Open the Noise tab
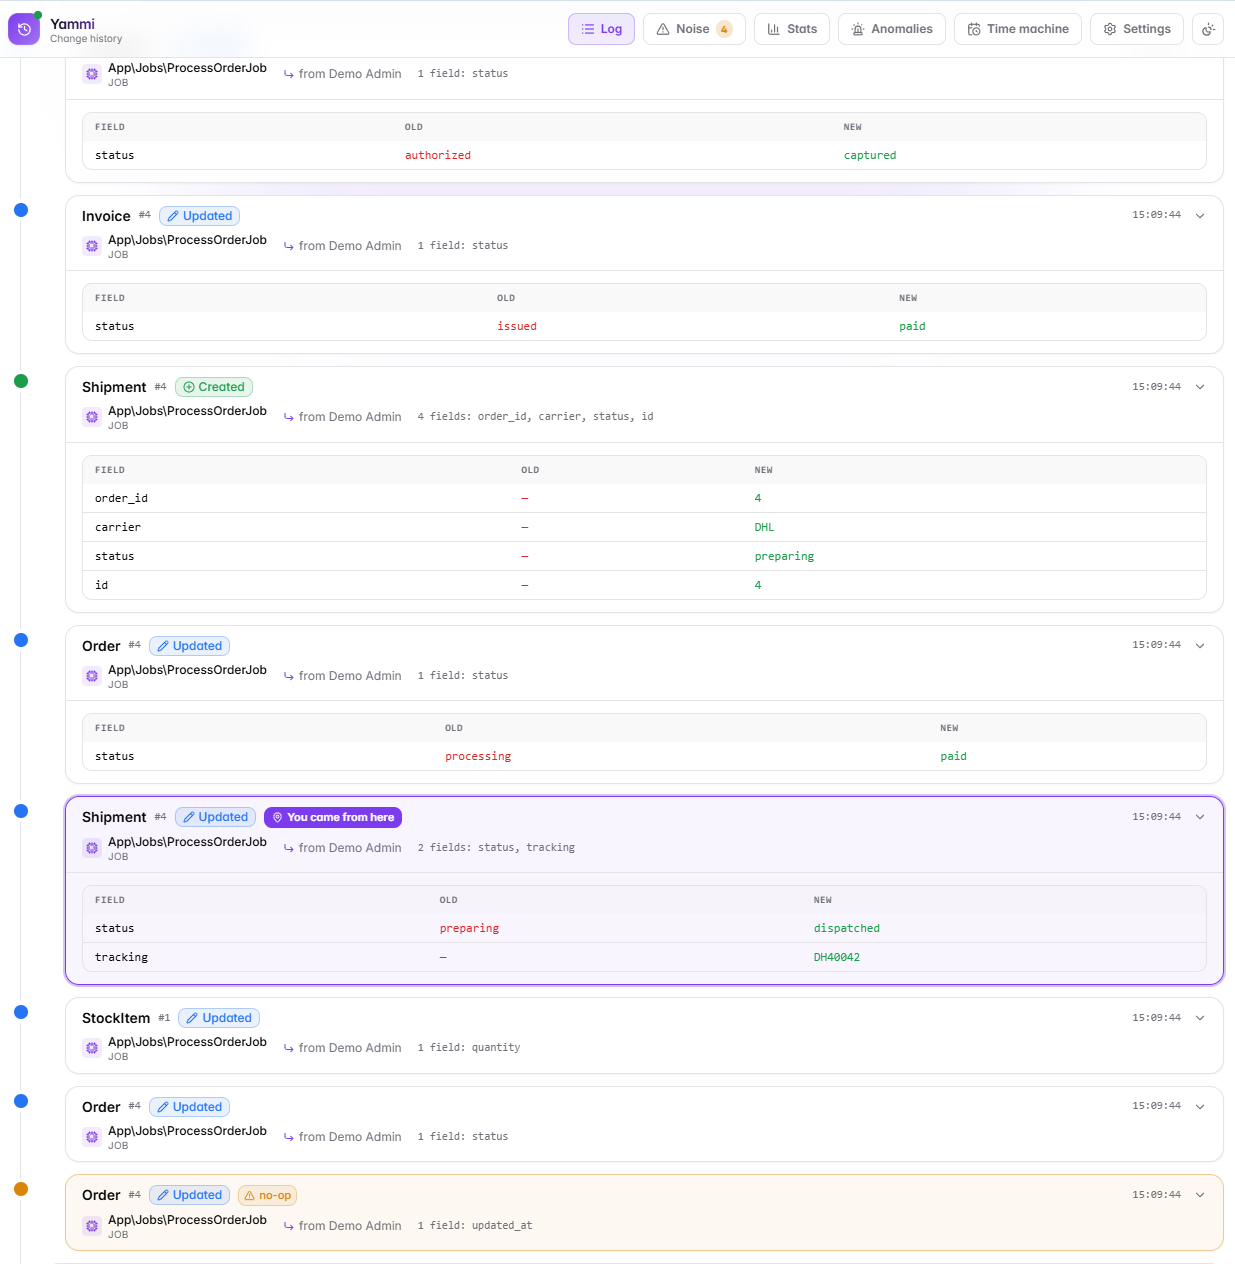Screen dimensions: 1235x1264 click(x=694, y=29)
